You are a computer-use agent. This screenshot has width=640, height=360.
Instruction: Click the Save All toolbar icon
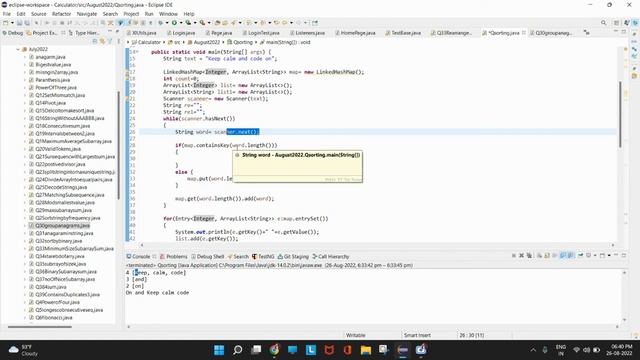pos(27,23)
